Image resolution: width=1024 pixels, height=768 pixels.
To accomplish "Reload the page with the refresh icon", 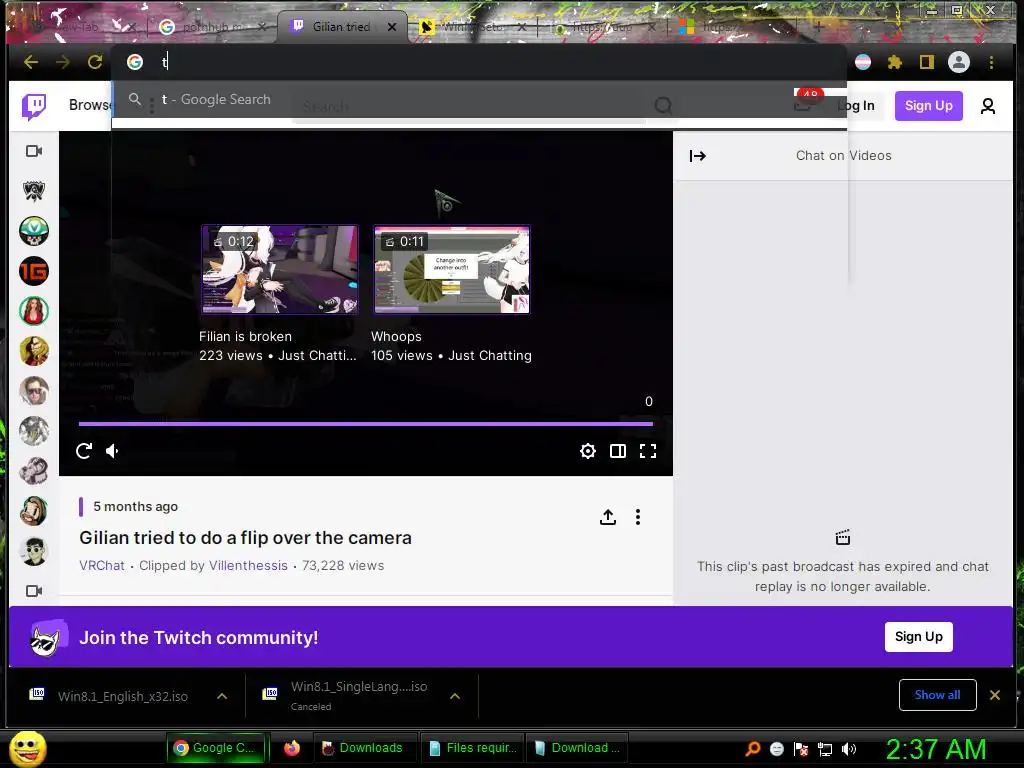I will [x=95, y=62].
